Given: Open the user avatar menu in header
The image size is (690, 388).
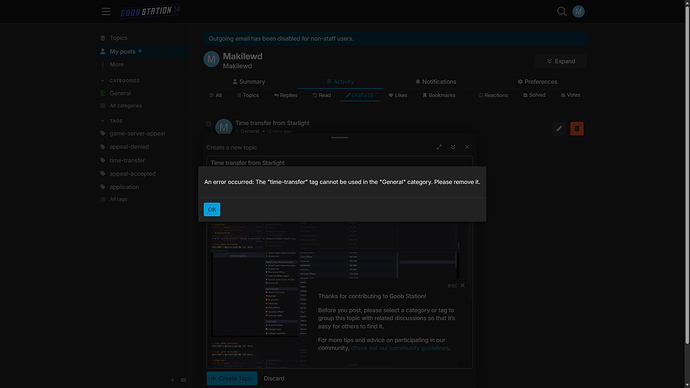Looking at the screenshot, I should tap(578, 11).
